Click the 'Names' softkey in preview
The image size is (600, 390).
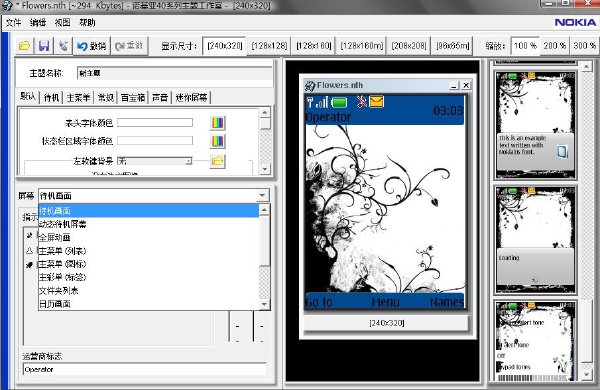447,302
